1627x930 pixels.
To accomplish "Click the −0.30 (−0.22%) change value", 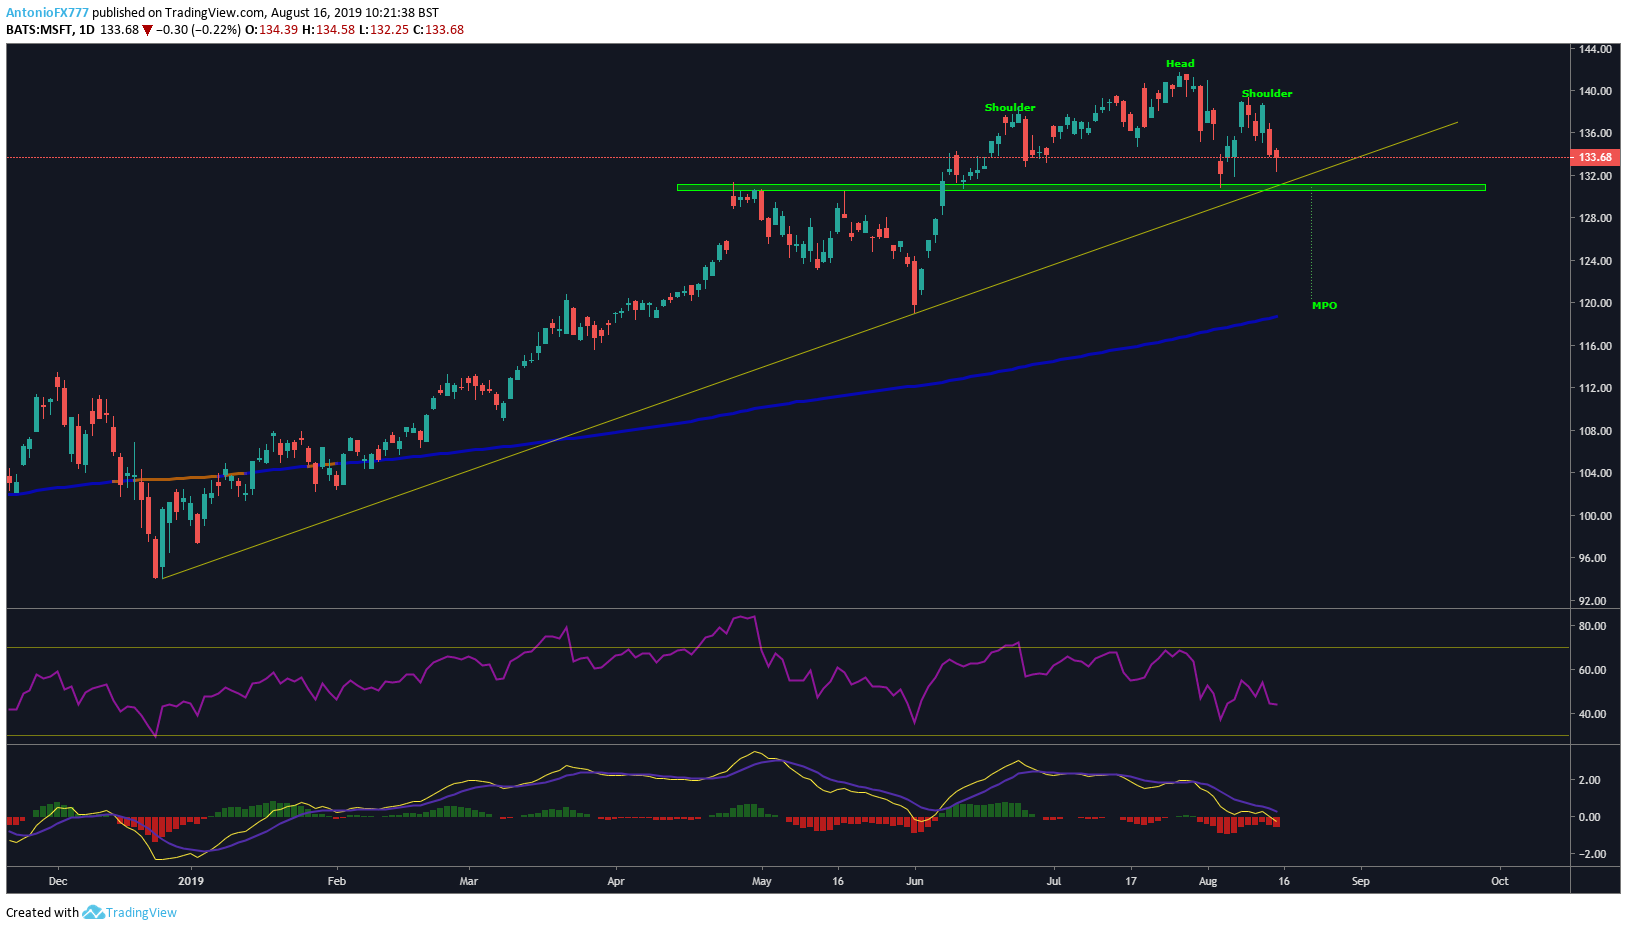I will click(x=198, y=30).
